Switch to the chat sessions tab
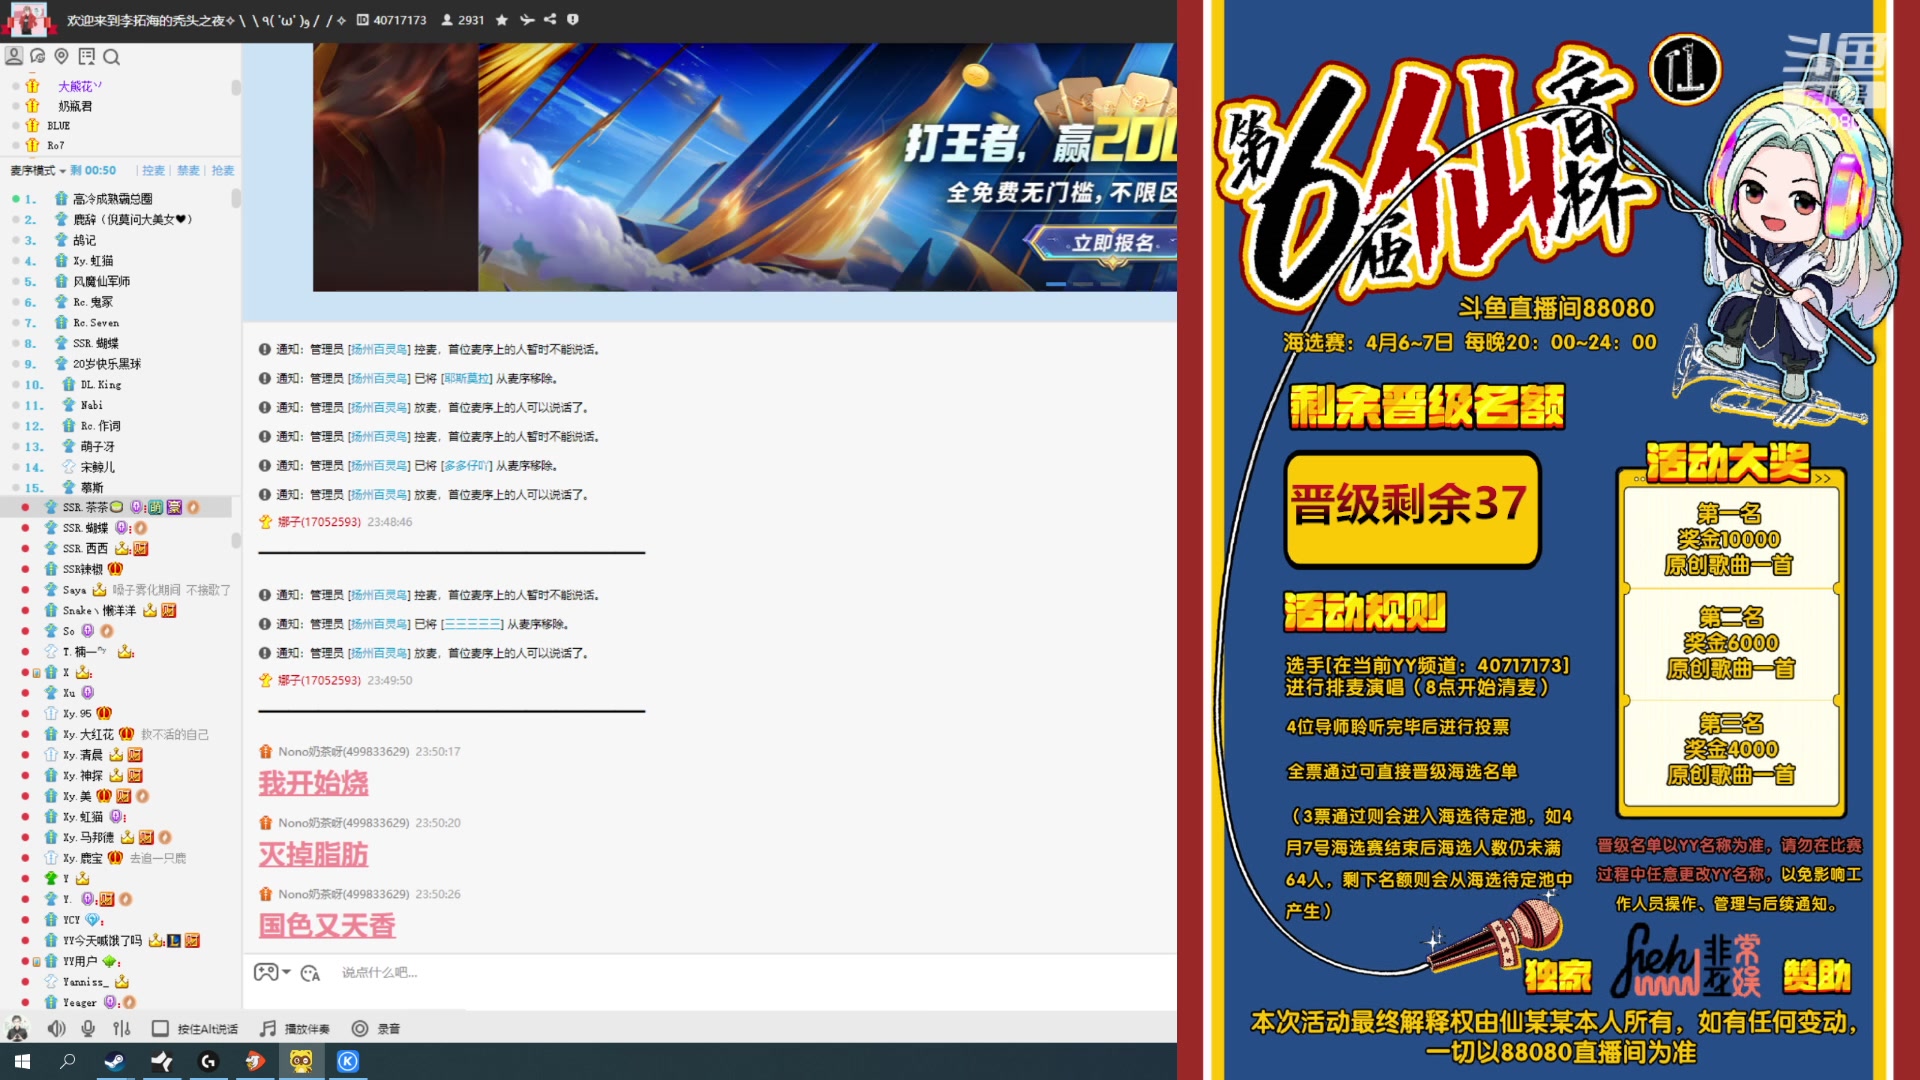 click(x=38, y=57)
